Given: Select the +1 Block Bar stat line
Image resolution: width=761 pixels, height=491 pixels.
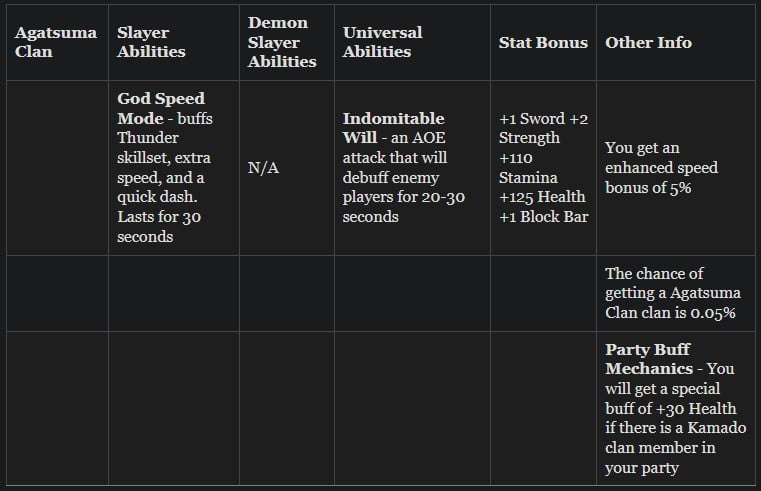Looking at the screenshot, I should [543, 216].
